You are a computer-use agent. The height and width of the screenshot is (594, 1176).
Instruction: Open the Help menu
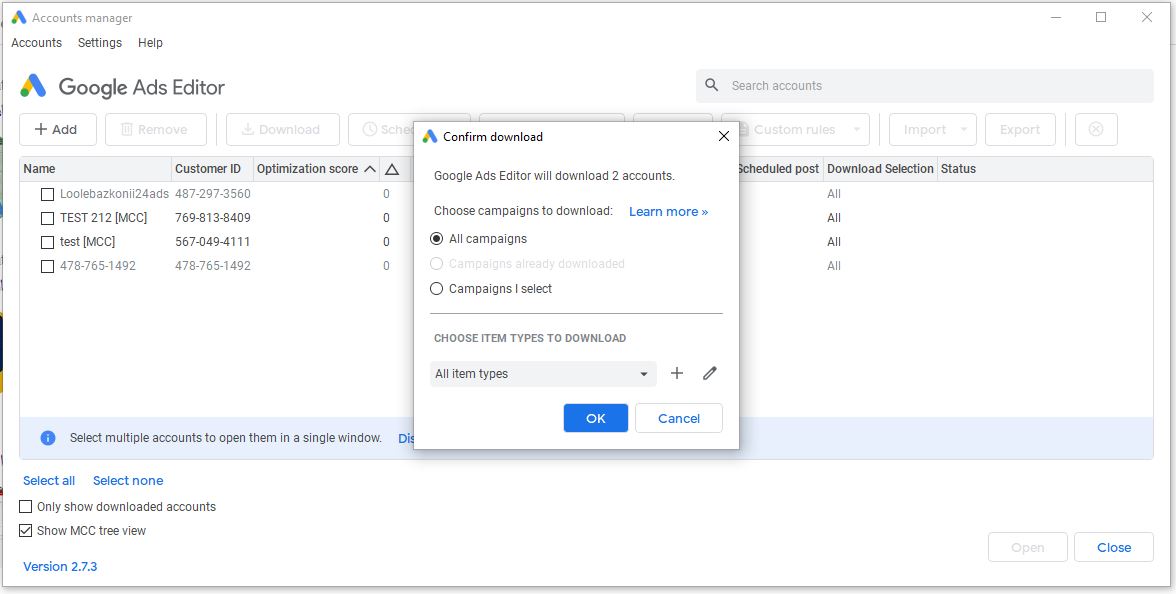(x=150, y=43)
